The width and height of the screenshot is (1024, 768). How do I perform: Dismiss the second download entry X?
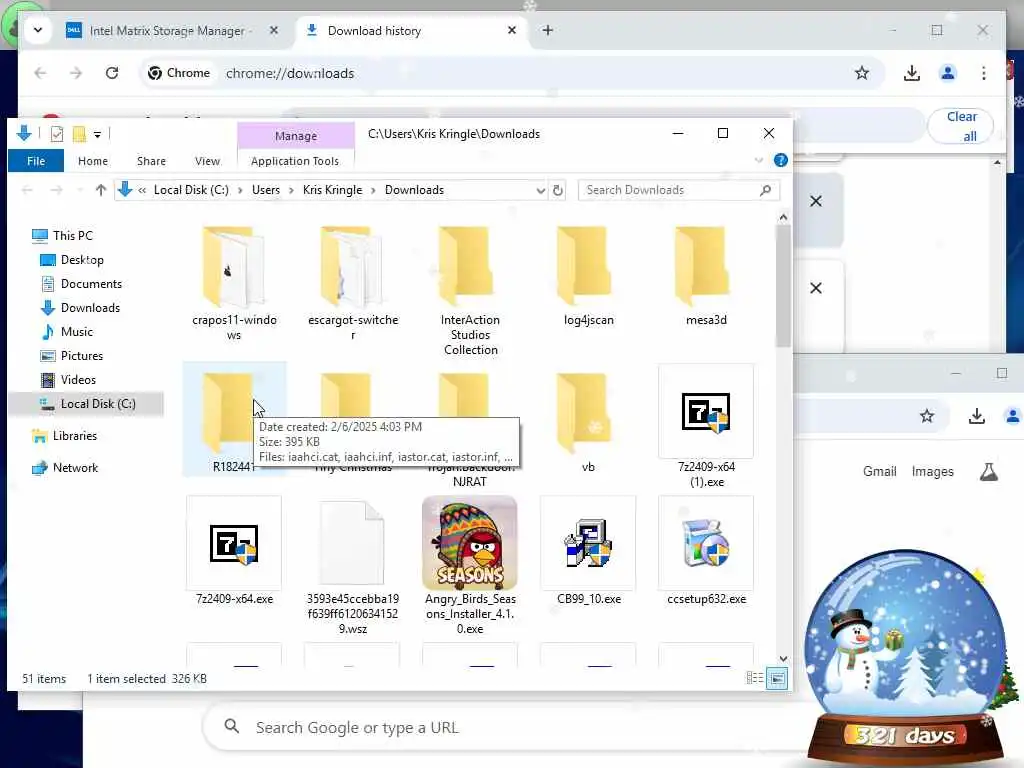(816, 288)
